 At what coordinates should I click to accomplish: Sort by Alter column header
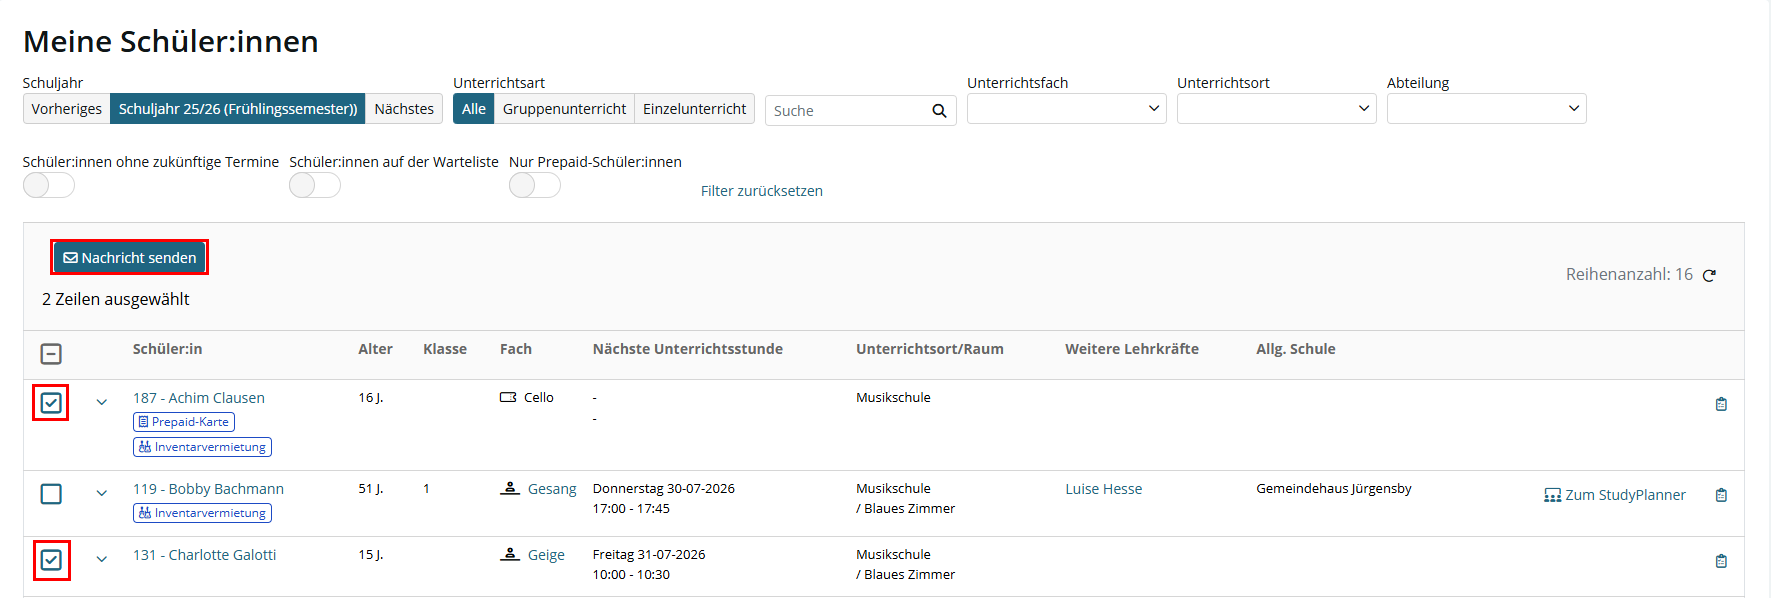point(375,349)
